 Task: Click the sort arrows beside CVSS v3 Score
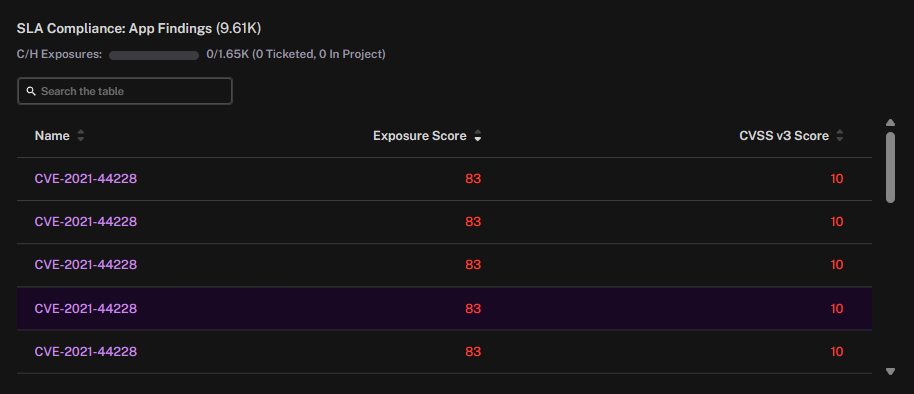[839, 136]
